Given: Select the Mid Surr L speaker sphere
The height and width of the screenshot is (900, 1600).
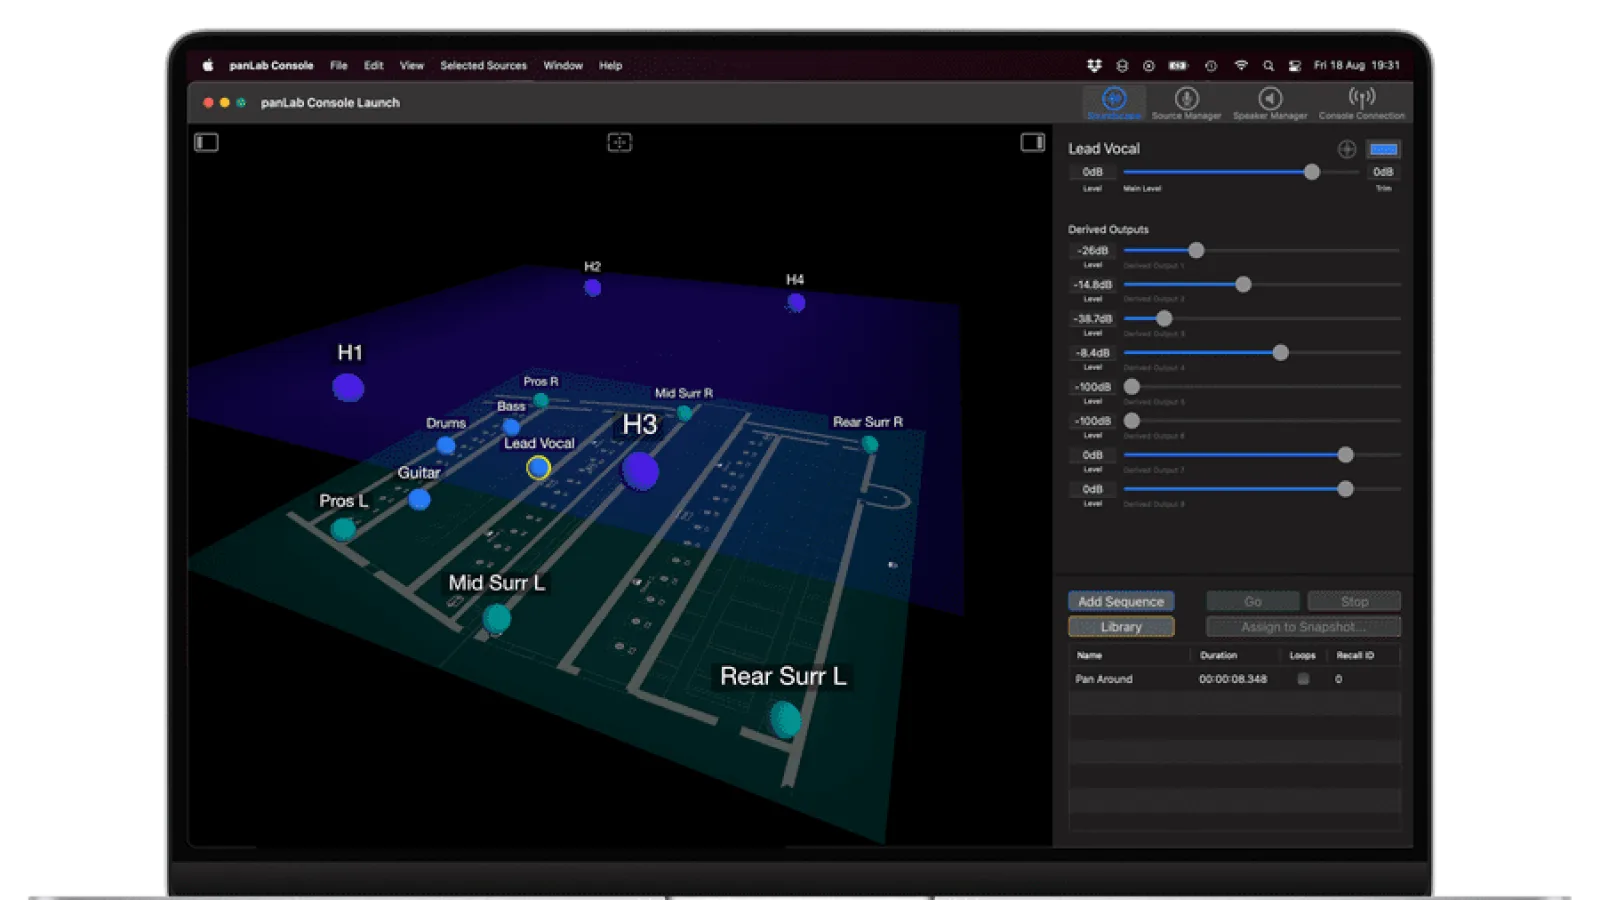Looking at the screenshot, I should coord(497,619).
